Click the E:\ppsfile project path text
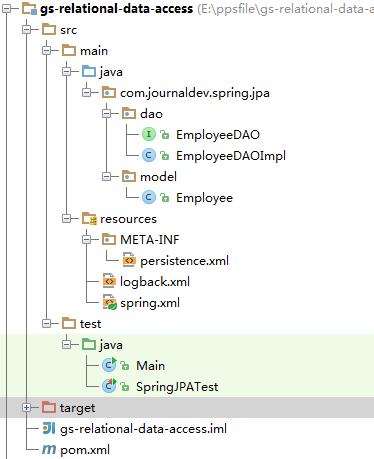374x459 pixels. pos(286,9)
